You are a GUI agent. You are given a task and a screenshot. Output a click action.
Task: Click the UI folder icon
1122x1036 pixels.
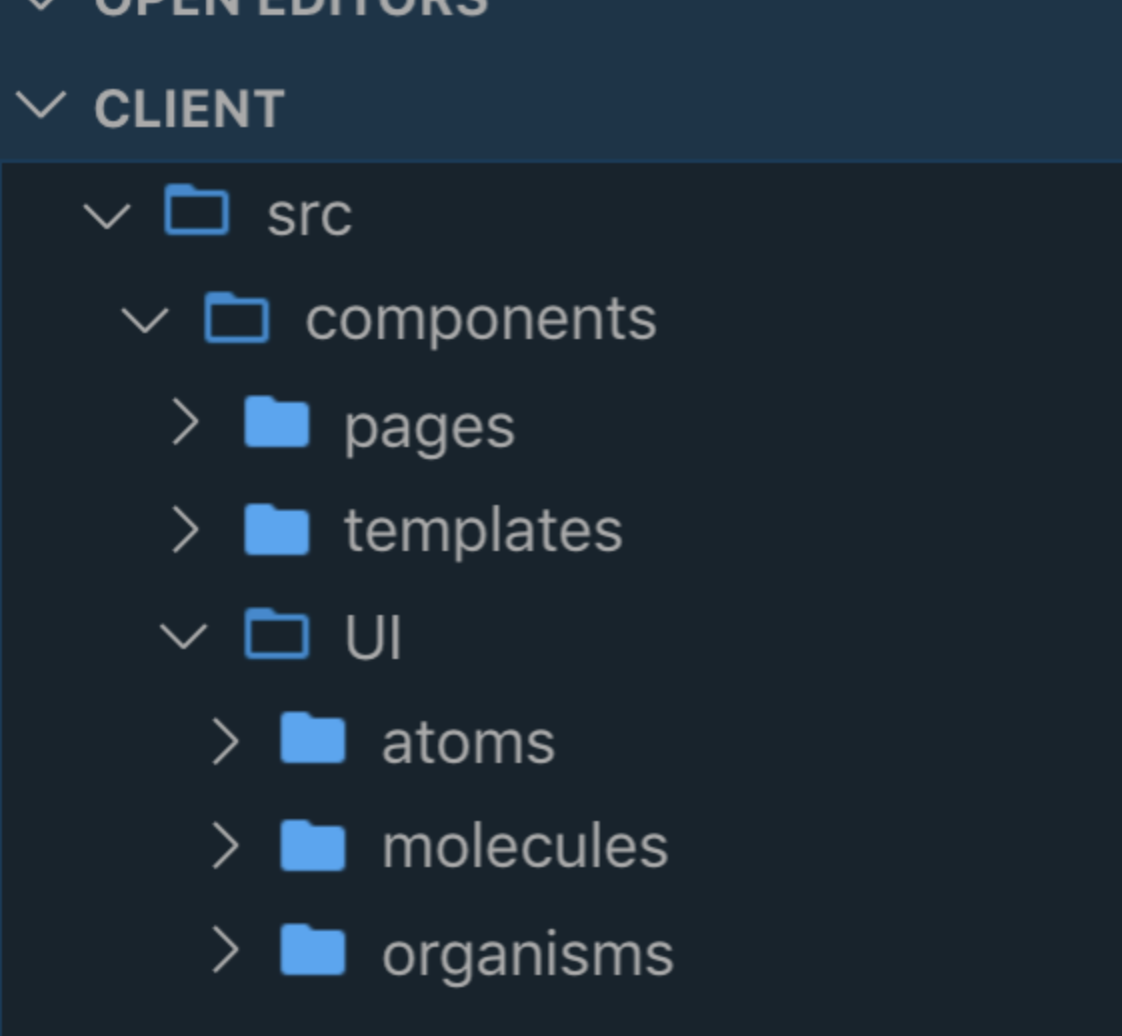click(x=277, y=633)
